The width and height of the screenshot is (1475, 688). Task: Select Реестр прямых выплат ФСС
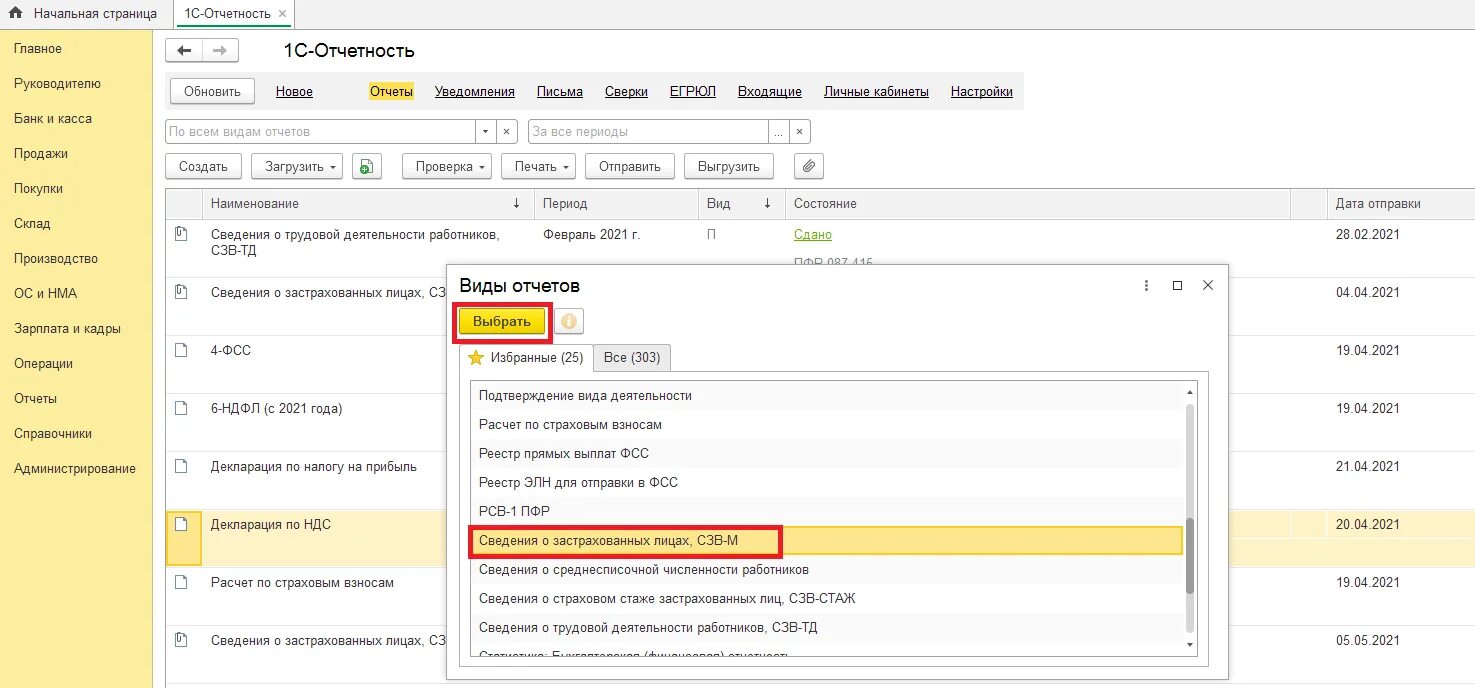827,453
